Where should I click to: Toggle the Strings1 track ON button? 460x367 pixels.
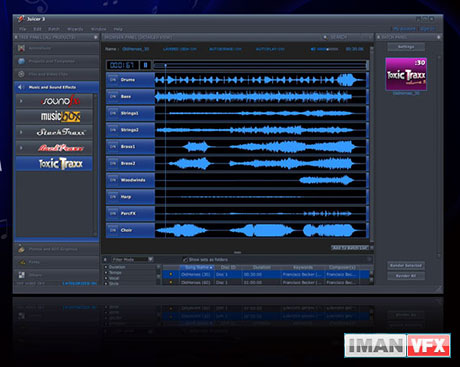click(113, 113)
